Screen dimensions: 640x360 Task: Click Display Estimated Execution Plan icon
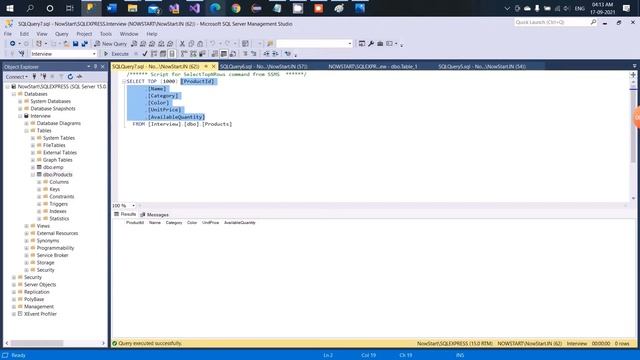coord(154,53)
